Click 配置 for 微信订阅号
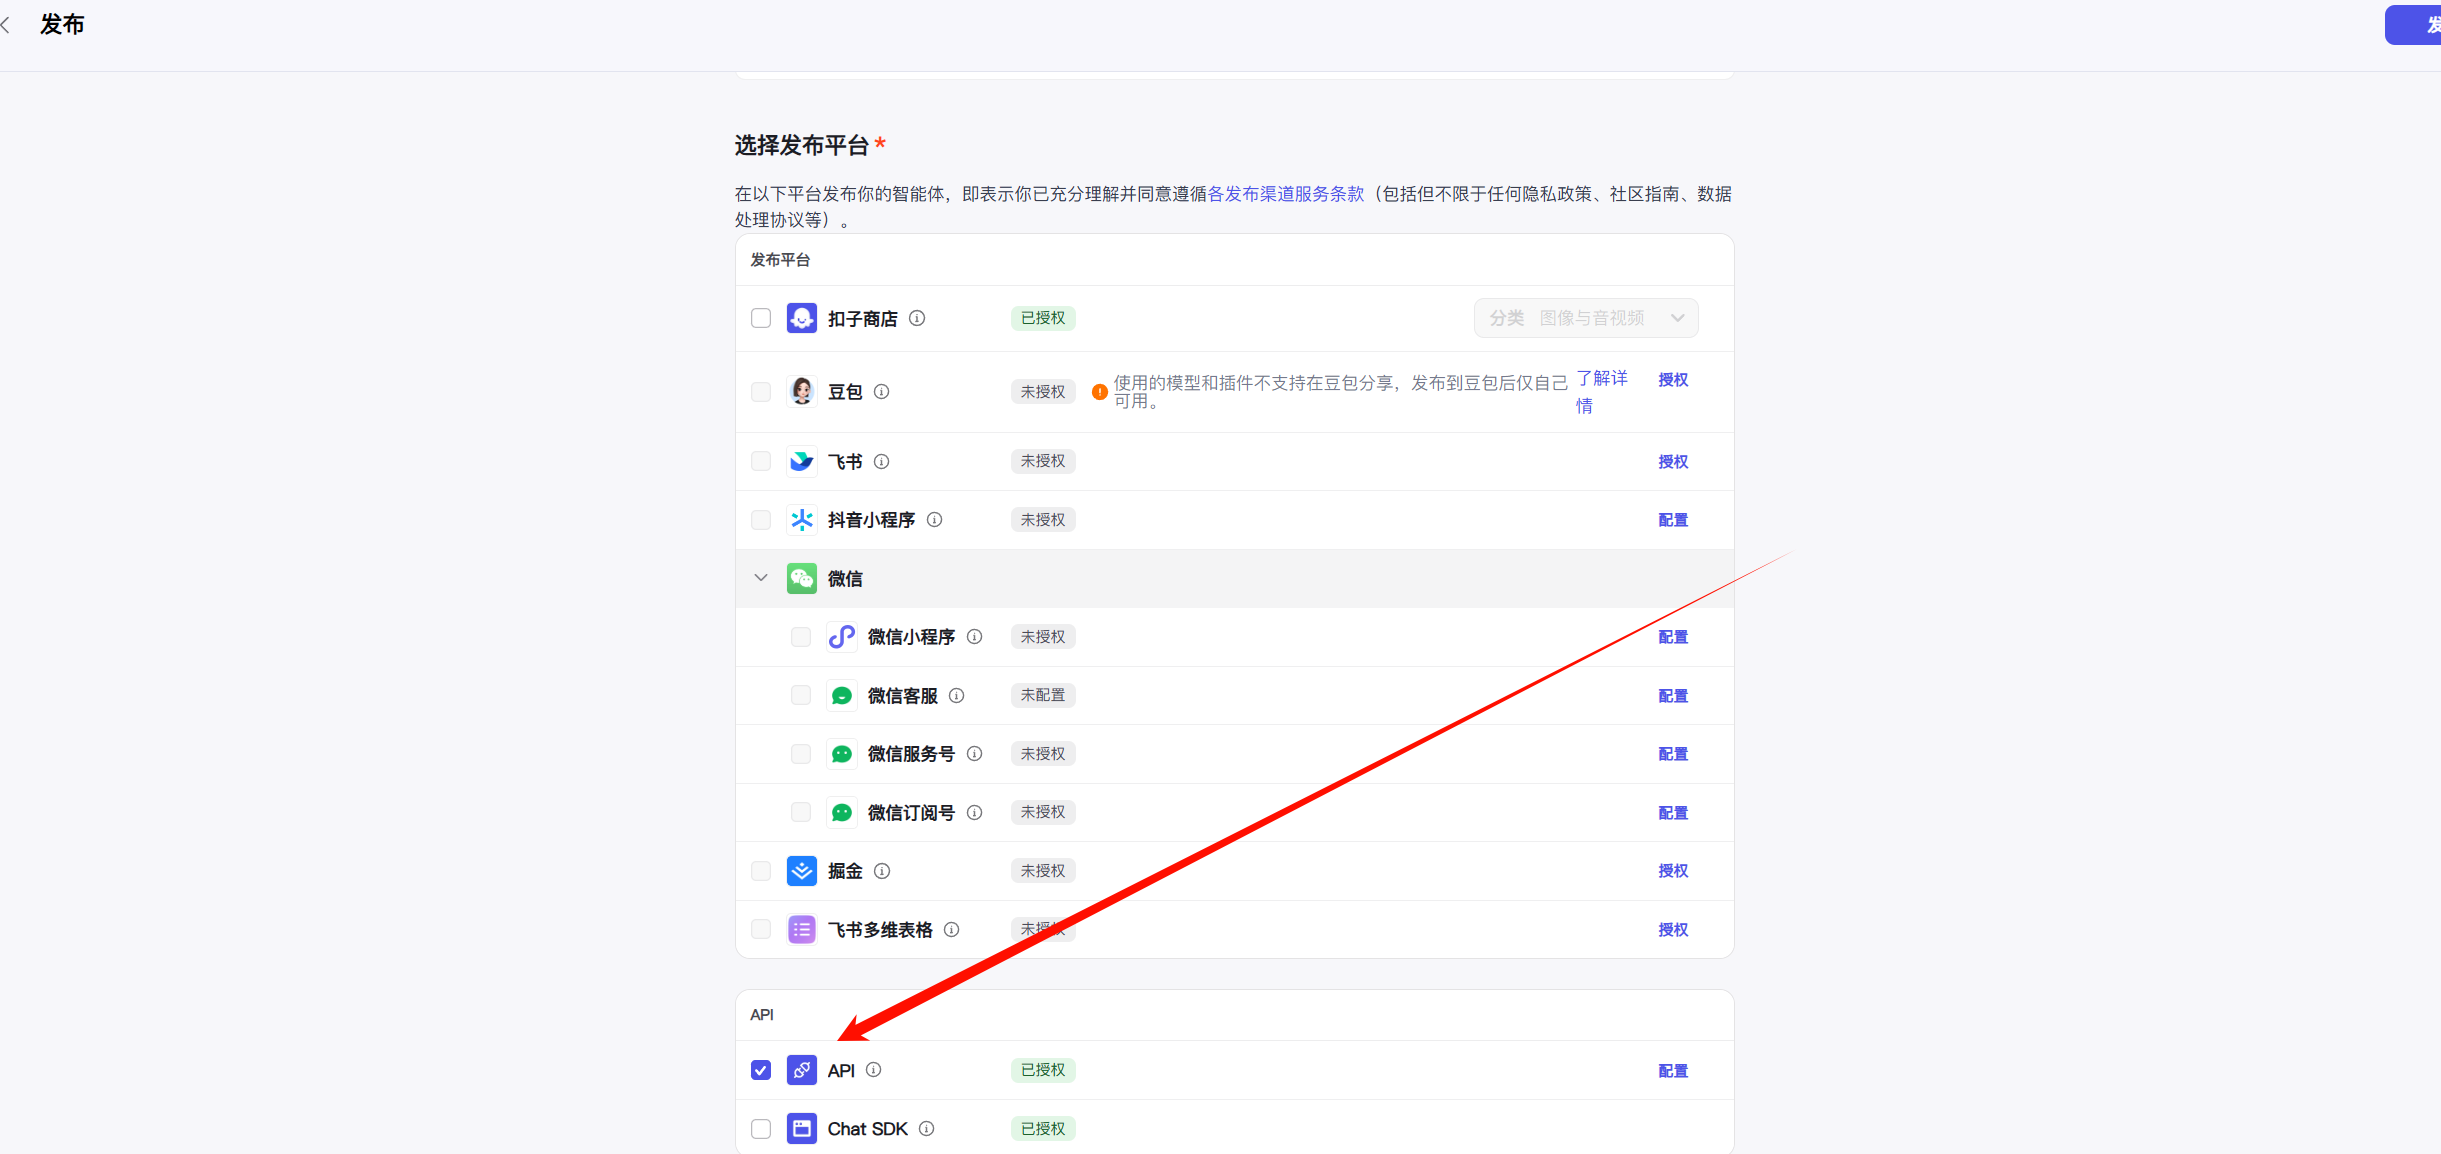 [1673, 813]
